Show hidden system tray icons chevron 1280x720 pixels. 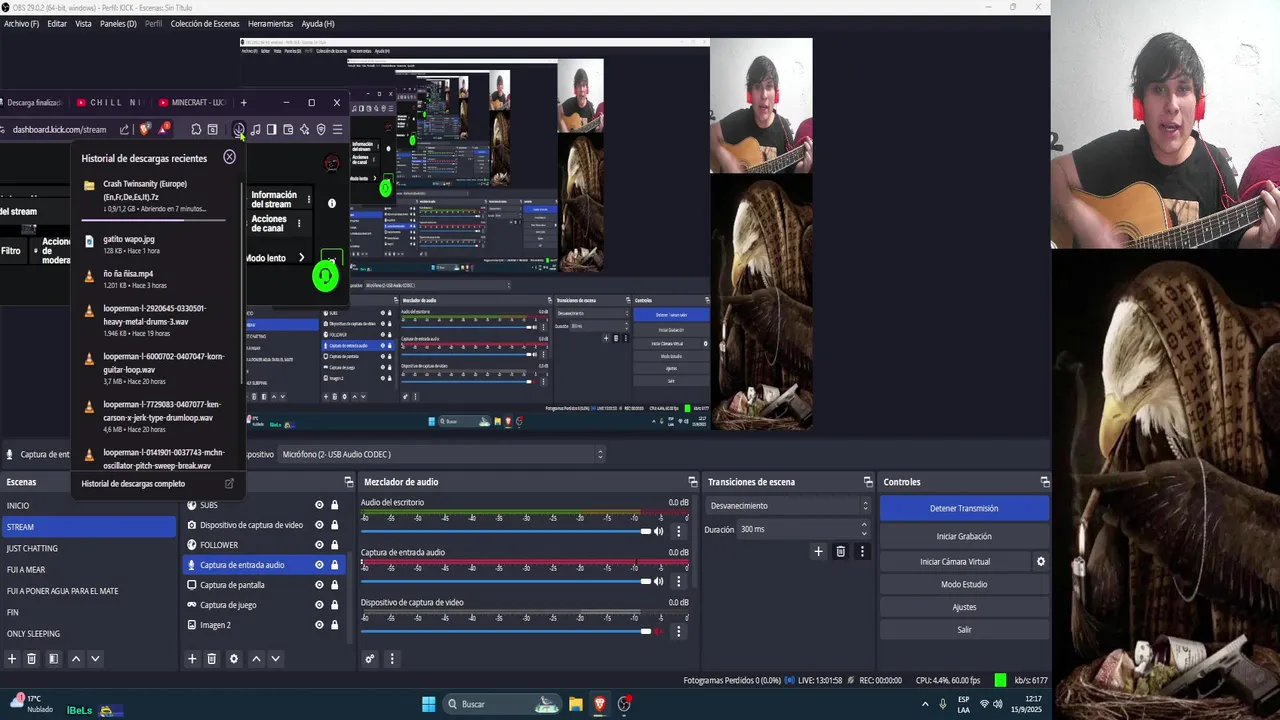click(923, 704)
